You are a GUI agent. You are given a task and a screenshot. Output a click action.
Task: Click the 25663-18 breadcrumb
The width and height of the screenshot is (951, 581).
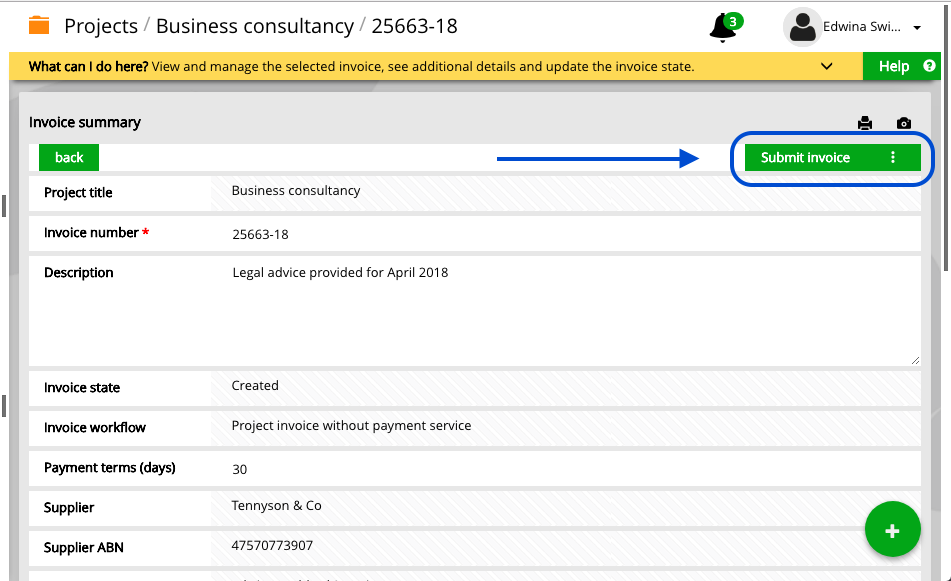414,26
